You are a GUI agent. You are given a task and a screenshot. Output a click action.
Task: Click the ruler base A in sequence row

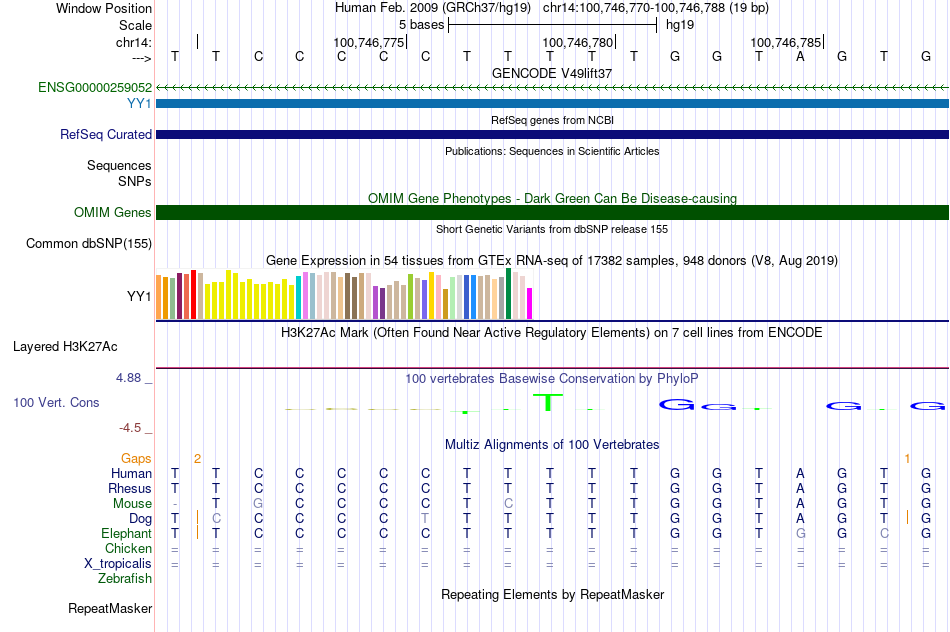800,57
